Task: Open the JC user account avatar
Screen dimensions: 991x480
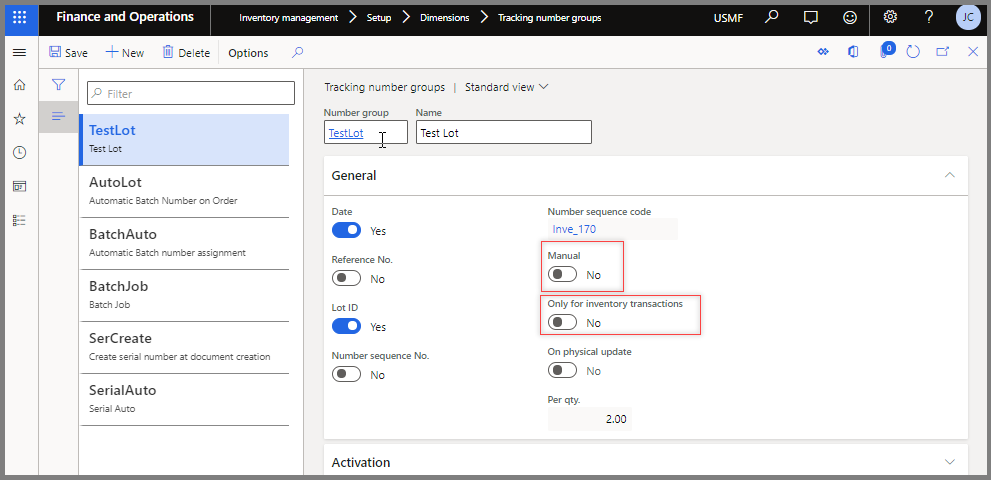Action: pos(968,17)
